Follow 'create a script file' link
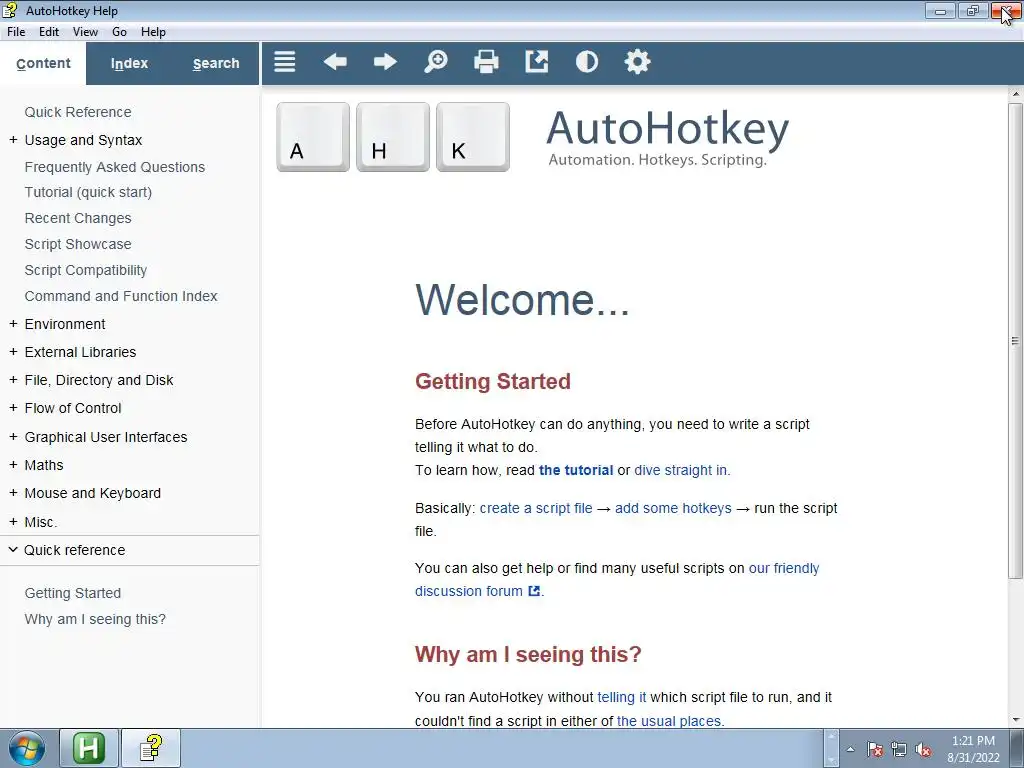Viewport: 1024px width, 768px height. 536,508
